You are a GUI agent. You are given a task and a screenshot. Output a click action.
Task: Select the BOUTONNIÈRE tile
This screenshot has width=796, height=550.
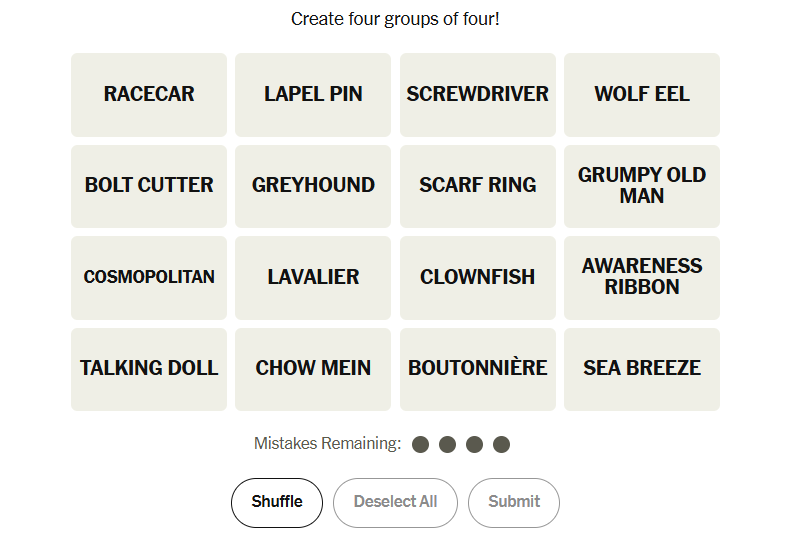pos(477,369)
